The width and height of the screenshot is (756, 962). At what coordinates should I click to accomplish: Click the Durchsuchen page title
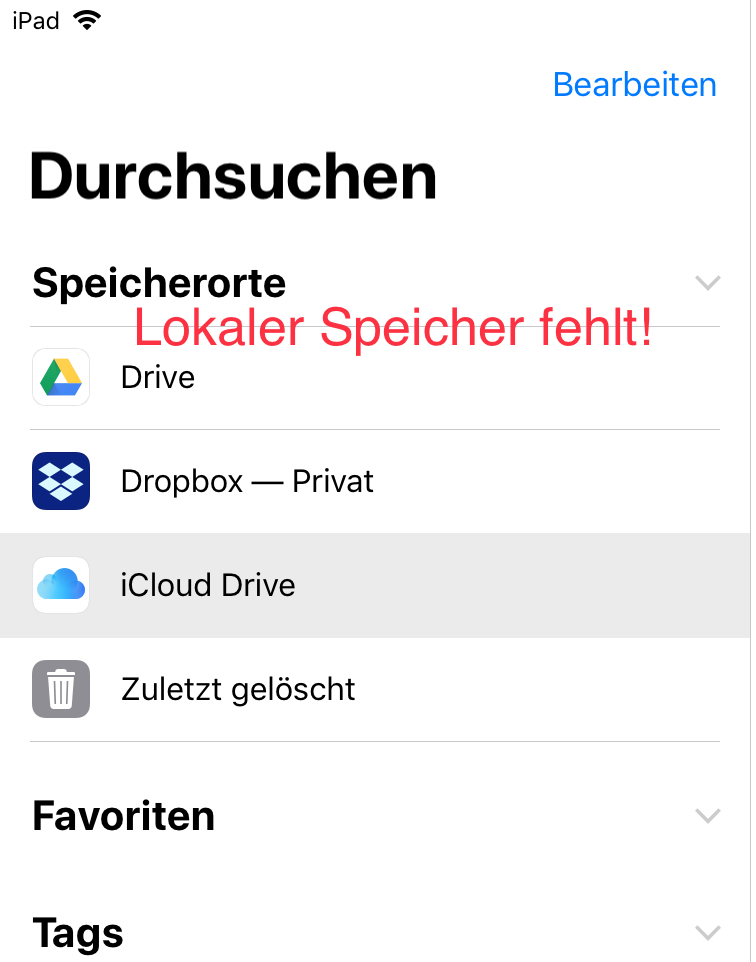(234, 177)
